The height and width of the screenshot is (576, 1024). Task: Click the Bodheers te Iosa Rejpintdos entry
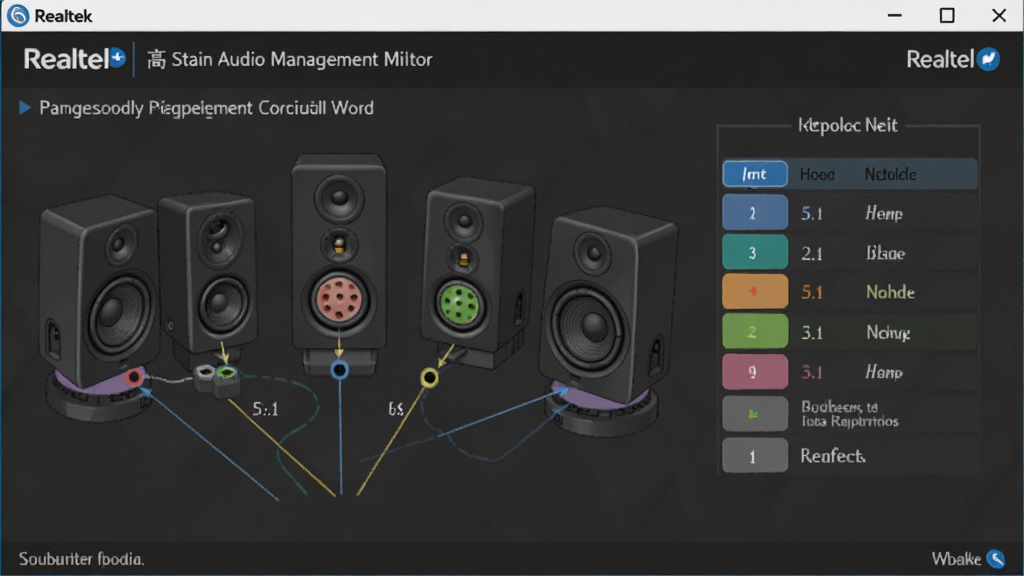tap(850, 414)
